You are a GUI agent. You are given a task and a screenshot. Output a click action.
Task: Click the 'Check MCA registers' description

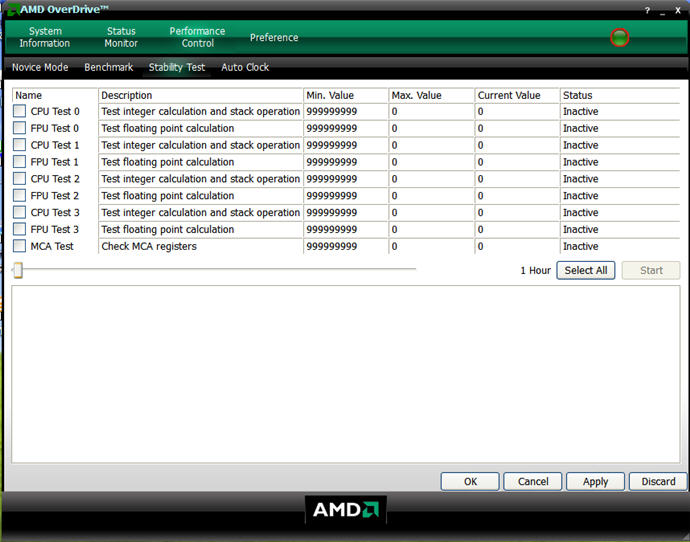click(149, 246)
